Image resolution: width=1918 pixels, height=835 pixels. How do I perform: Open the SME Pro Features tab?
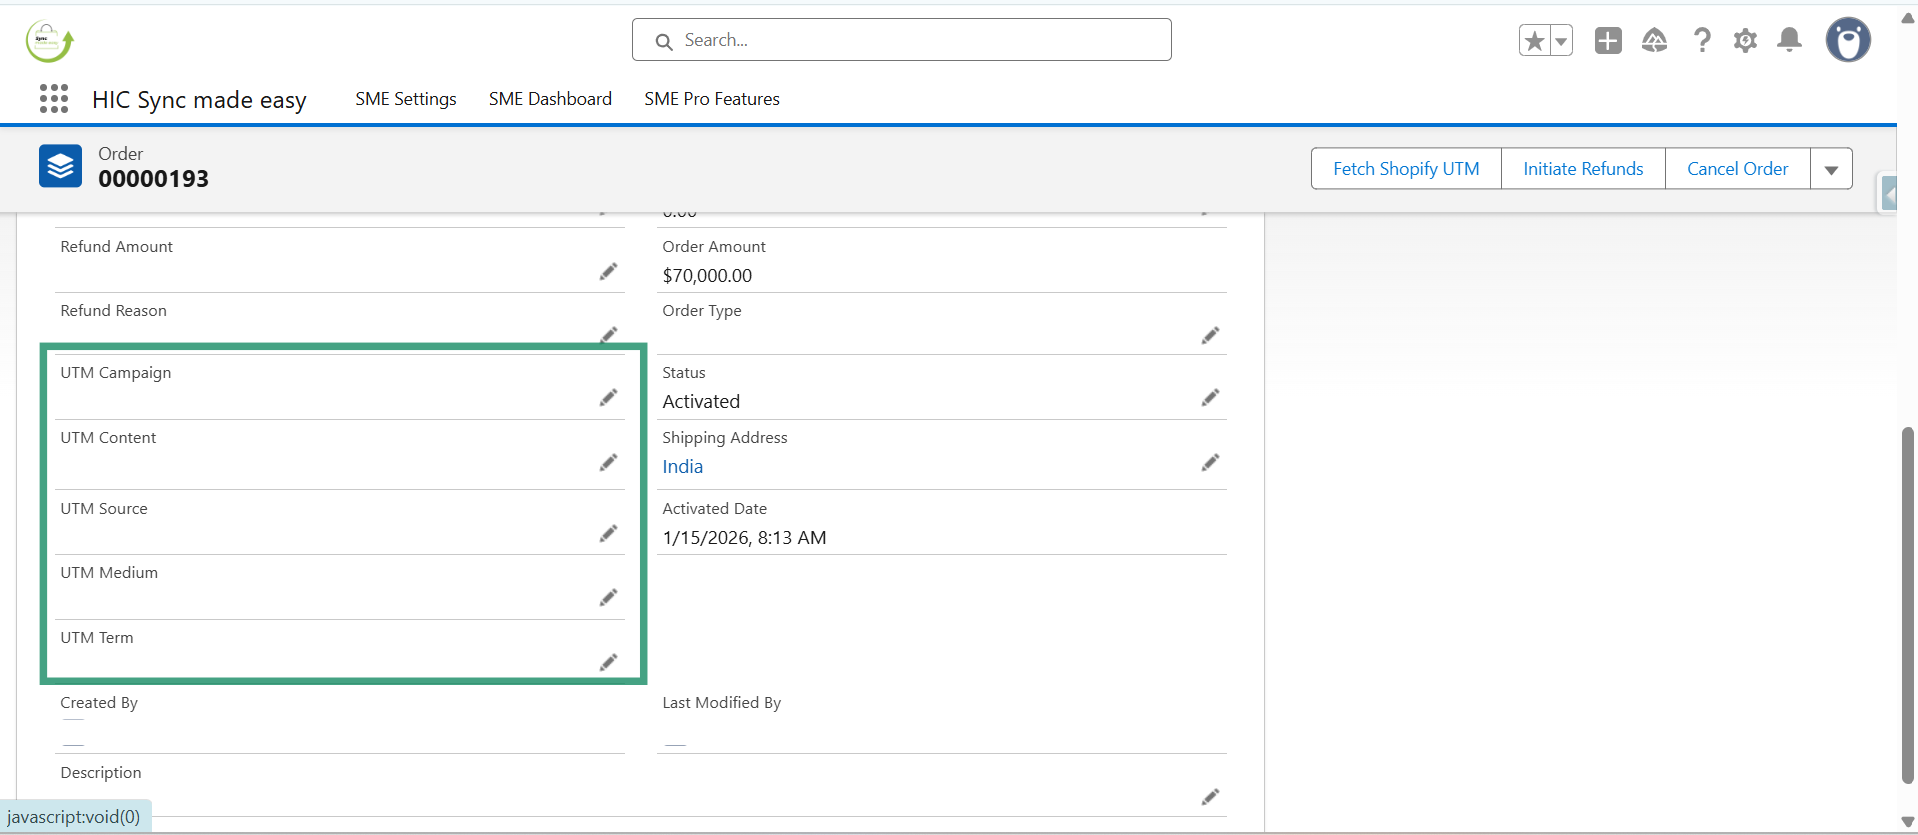pos(711,99)
